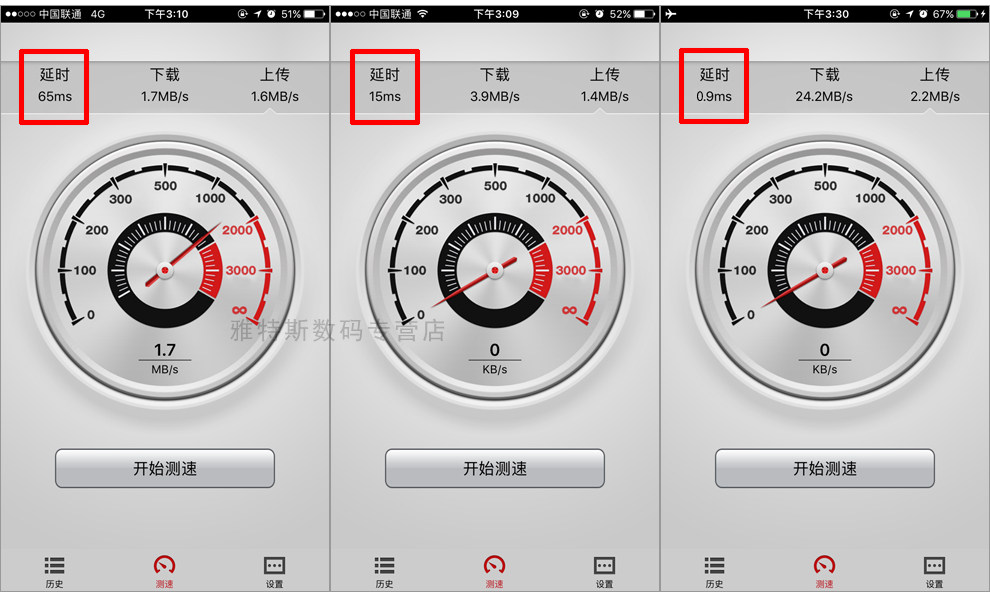Open 设置 icon on the 65ms latency screen

coord(274,572)
